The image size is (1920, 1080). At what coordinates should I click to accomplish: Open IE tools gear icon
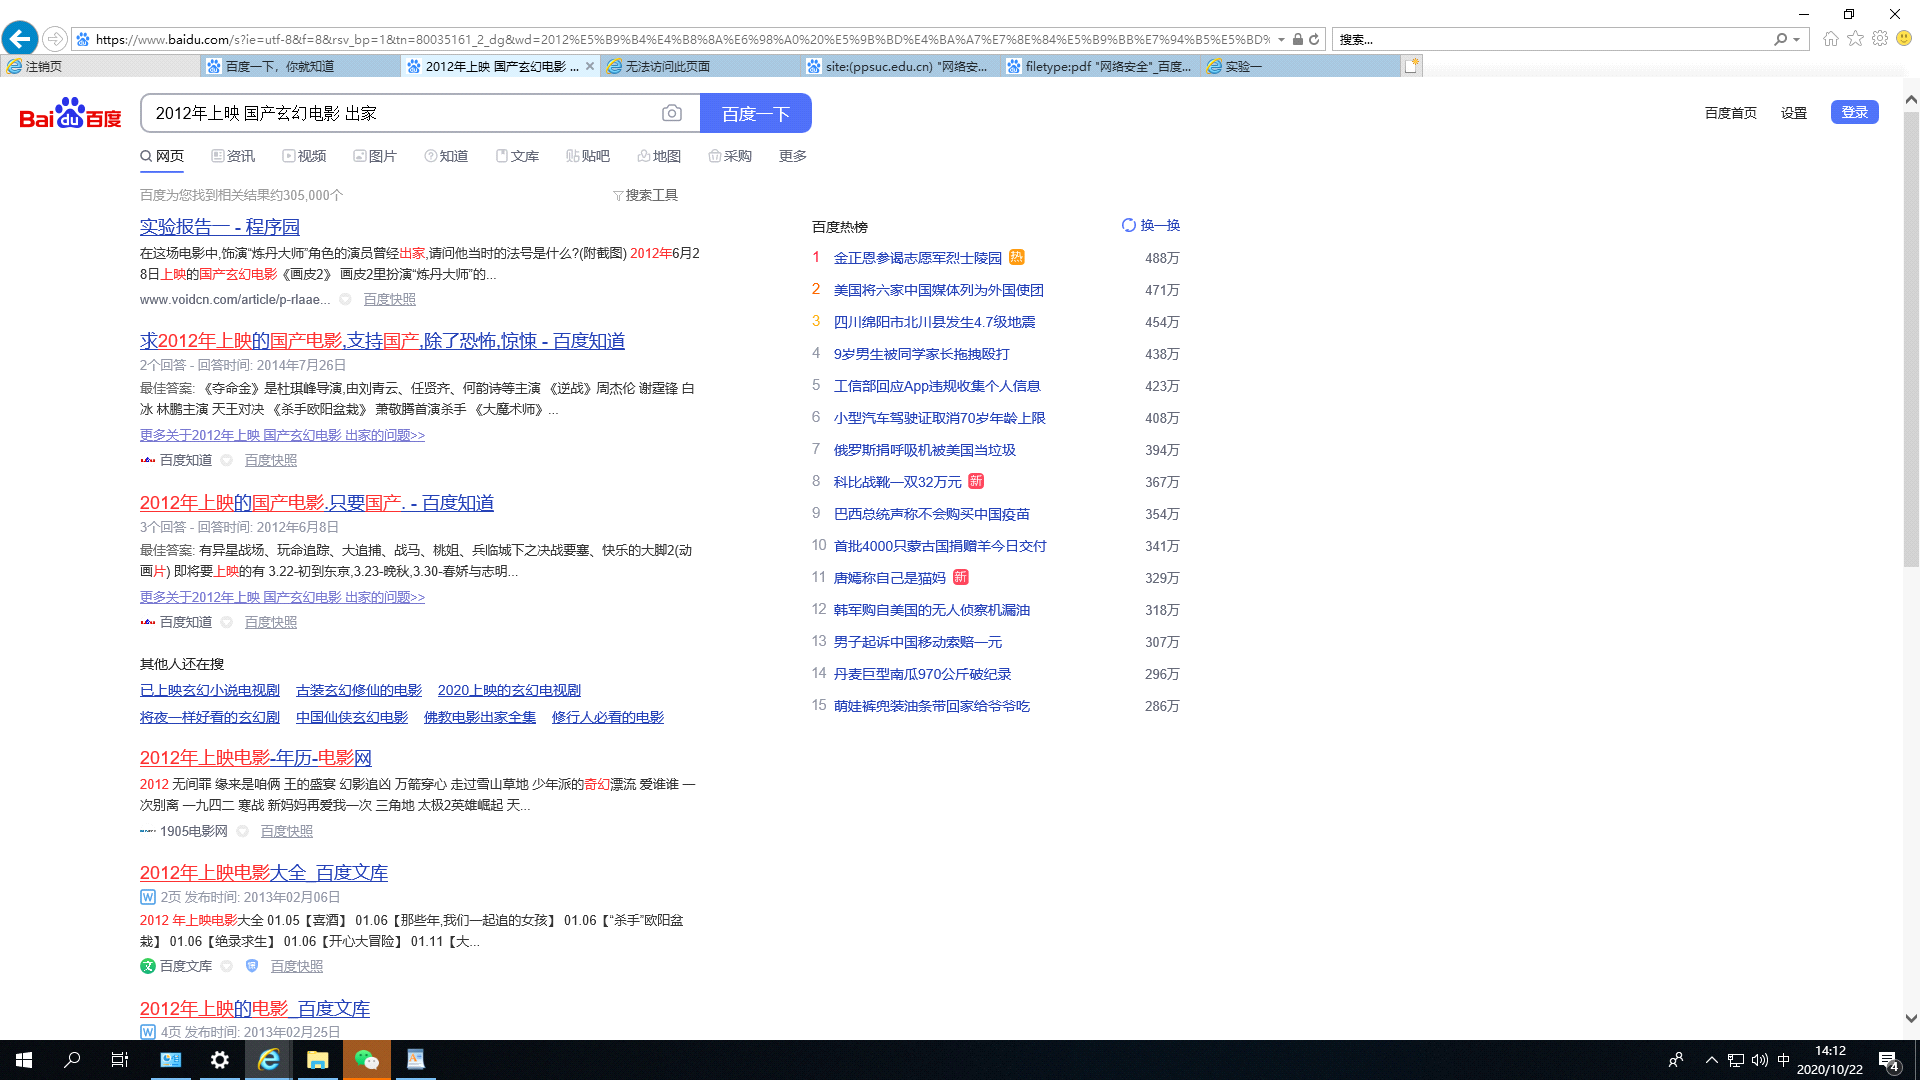tap(1880, 39)
